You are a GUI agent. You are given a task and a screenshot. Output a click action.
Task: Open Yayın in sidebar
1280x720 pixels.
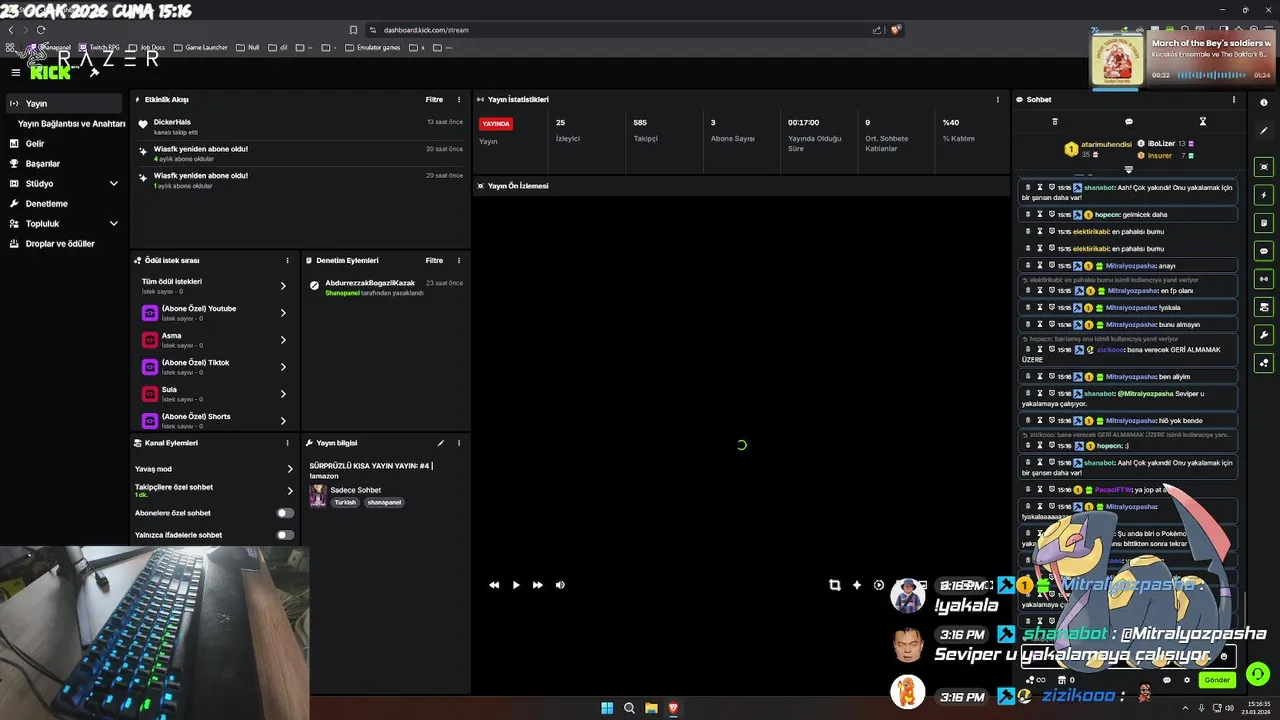64,104
